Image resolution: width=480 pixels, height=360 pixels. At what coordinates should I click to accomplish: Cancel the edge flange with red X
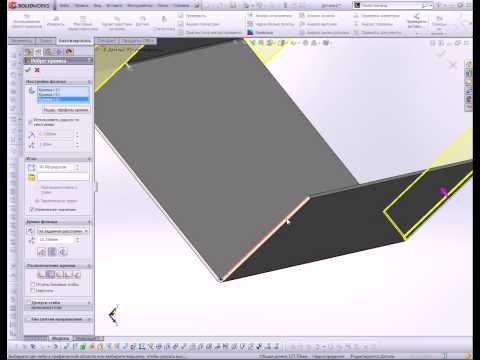pyautogui.click(x=37, y=70)
